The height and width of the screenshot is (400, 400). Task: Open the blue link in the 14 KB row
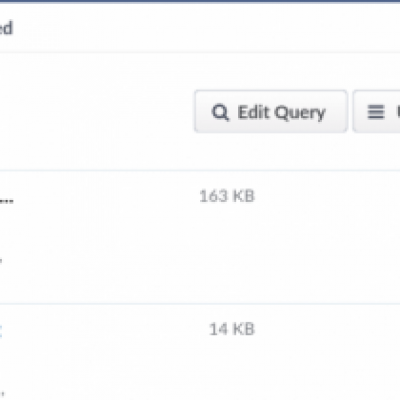point(1,331)
